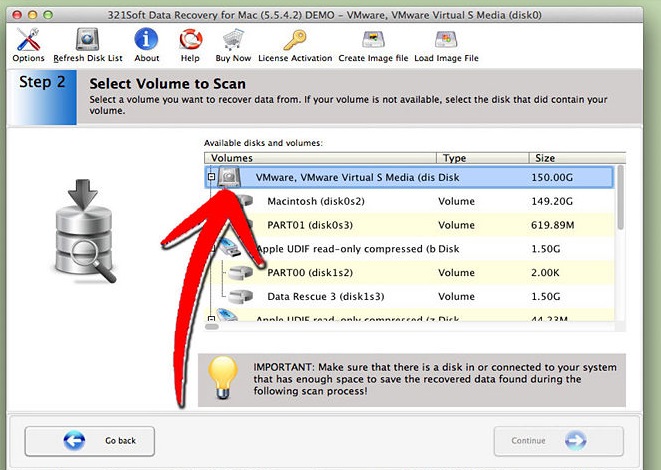Click the PART00 (disk1s2) volume icon

coord(240,272)
